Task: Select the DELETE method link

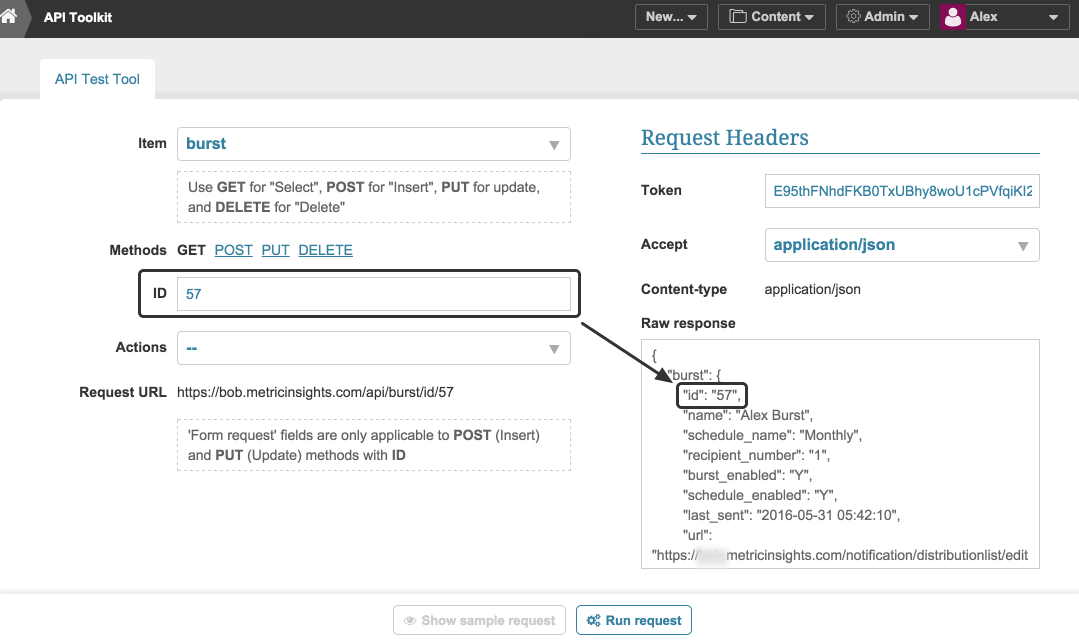Action: [x=325, y=250]
